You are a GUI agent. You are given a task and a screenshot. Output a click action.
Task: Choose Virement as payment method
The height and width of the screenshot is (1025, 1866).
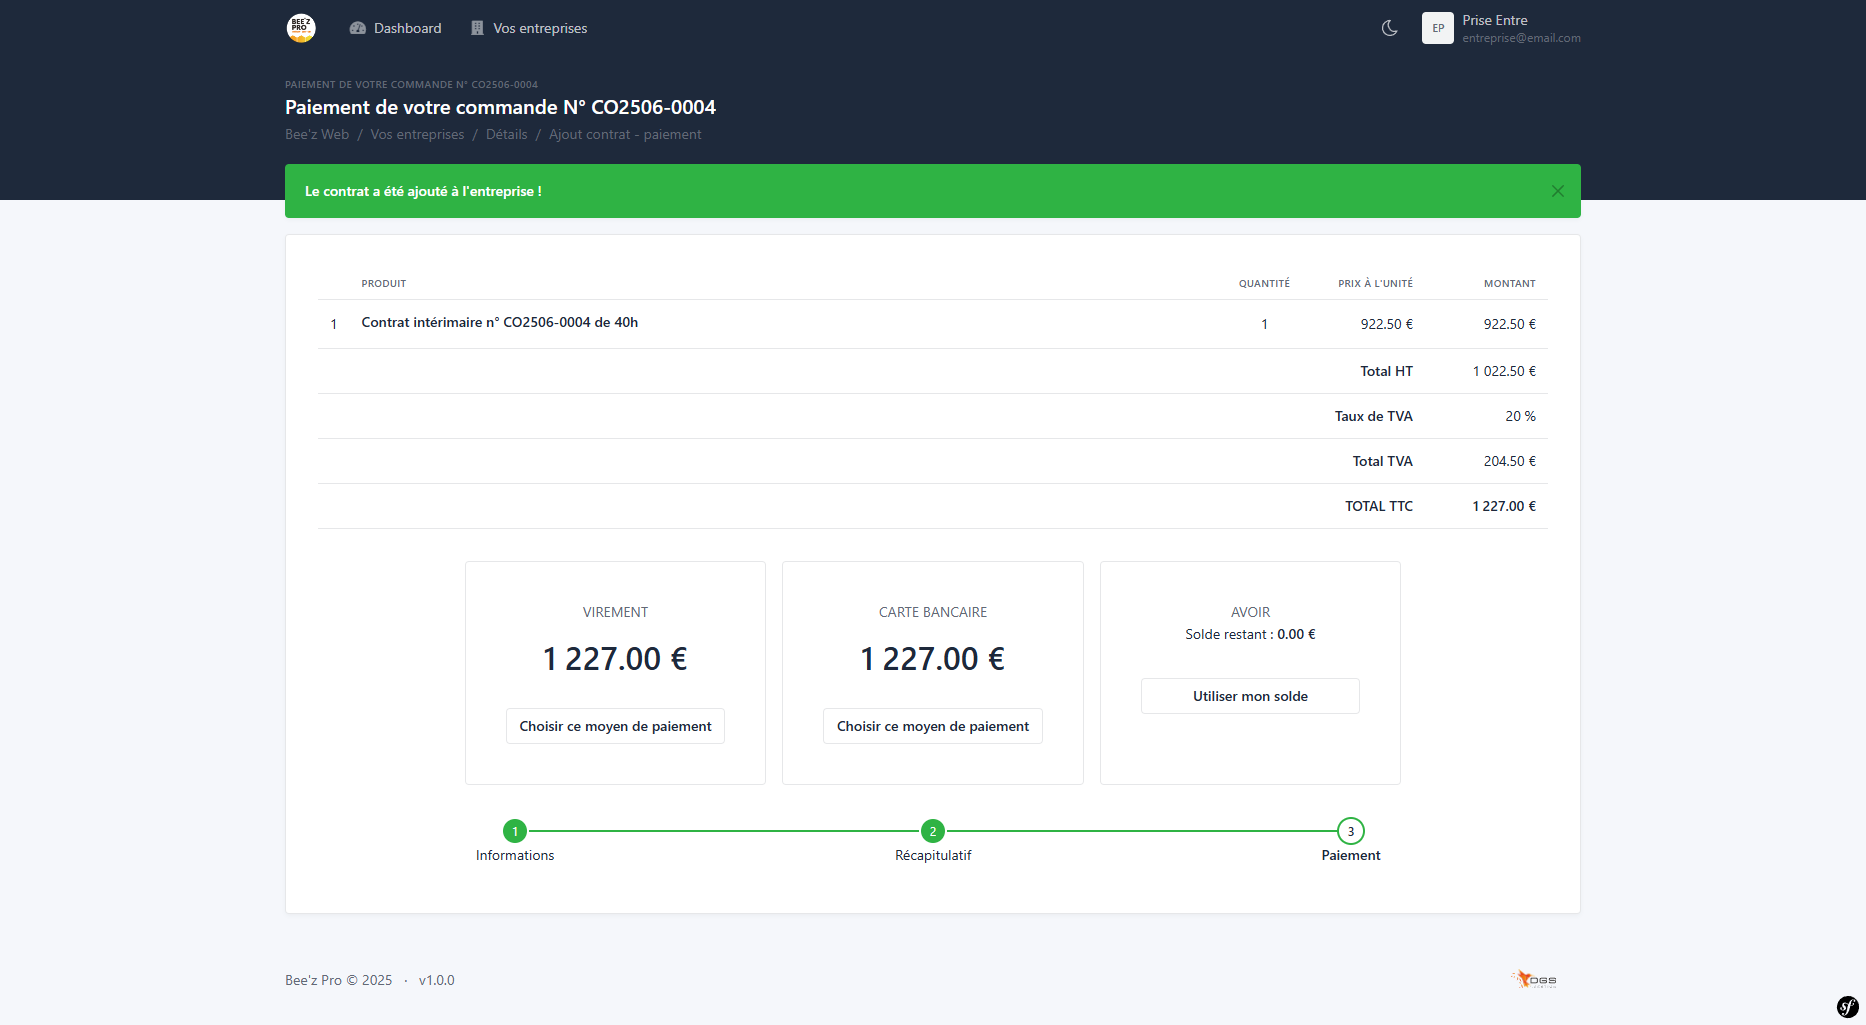coord(614,726)
